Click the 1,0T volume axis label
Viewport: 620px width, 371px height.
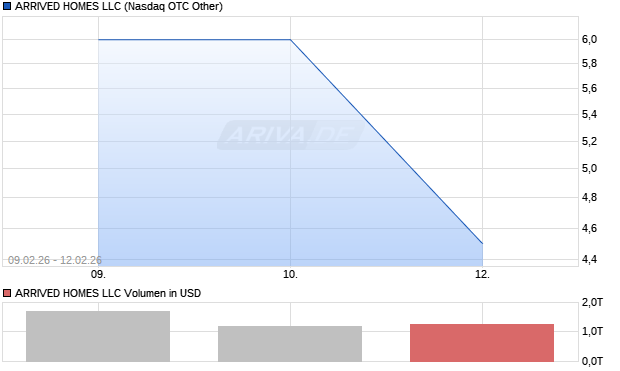(x=592, y=331)
